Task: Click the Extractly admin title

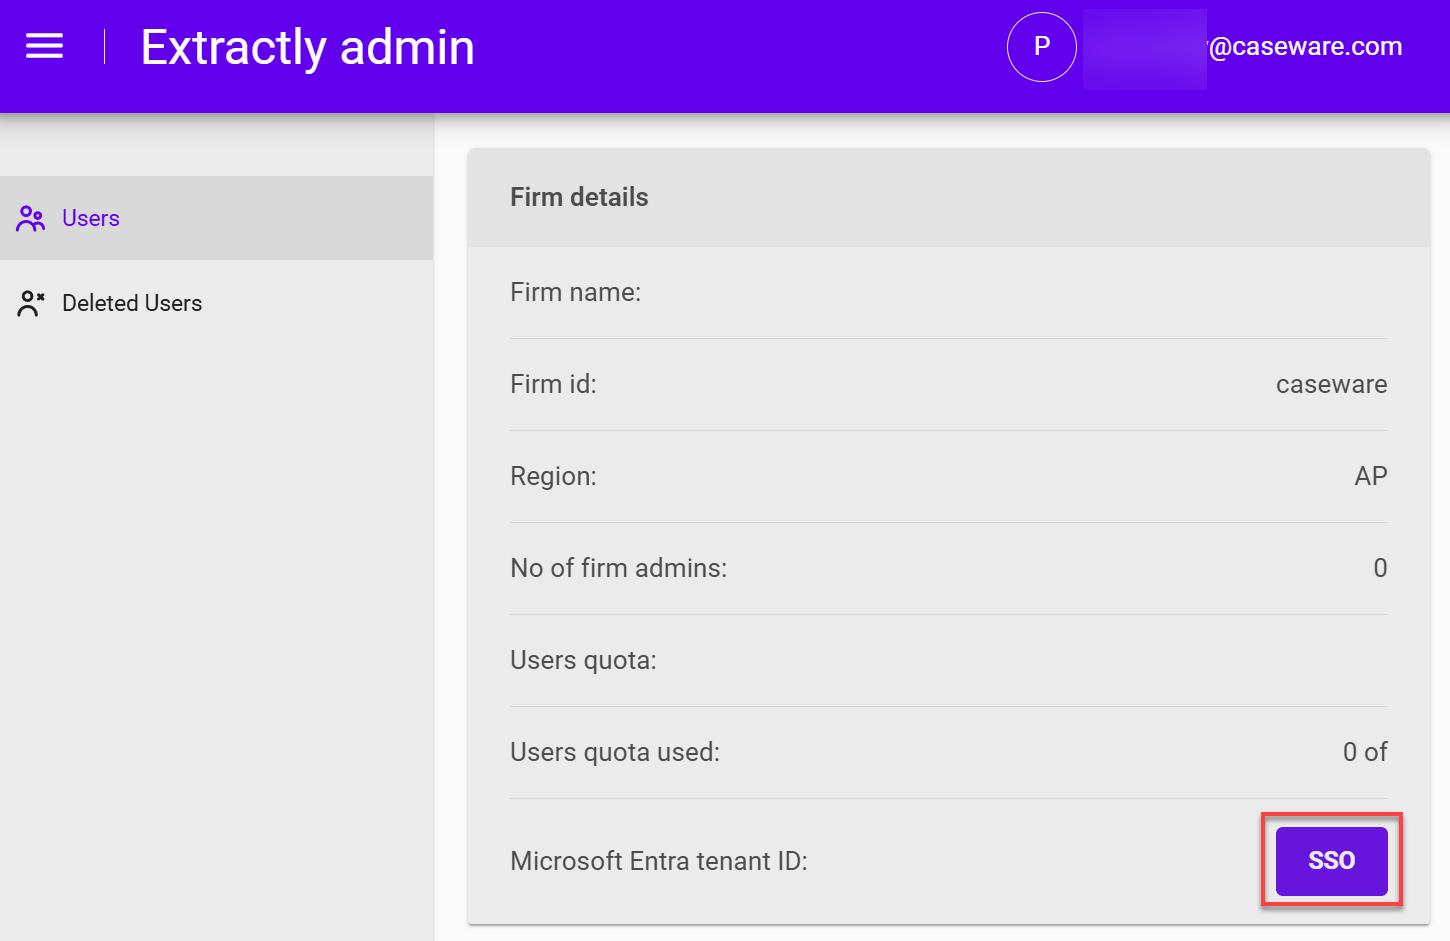Action: click(307, 46)
